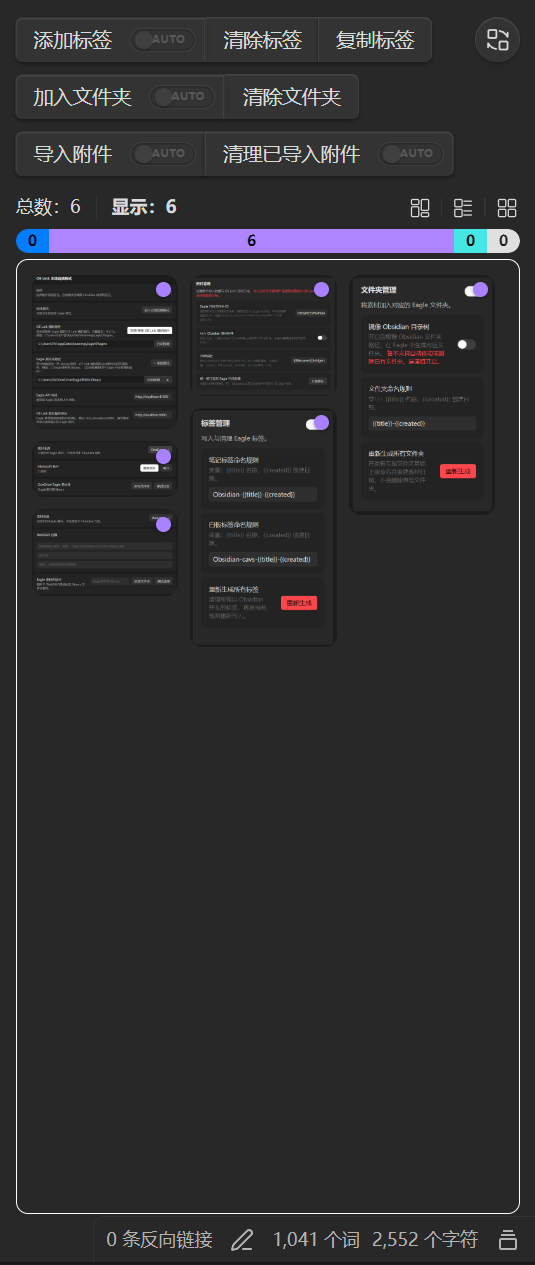Click the 清除标签 button
This screenshot has width=535, height=1265.
coord(262,40)
